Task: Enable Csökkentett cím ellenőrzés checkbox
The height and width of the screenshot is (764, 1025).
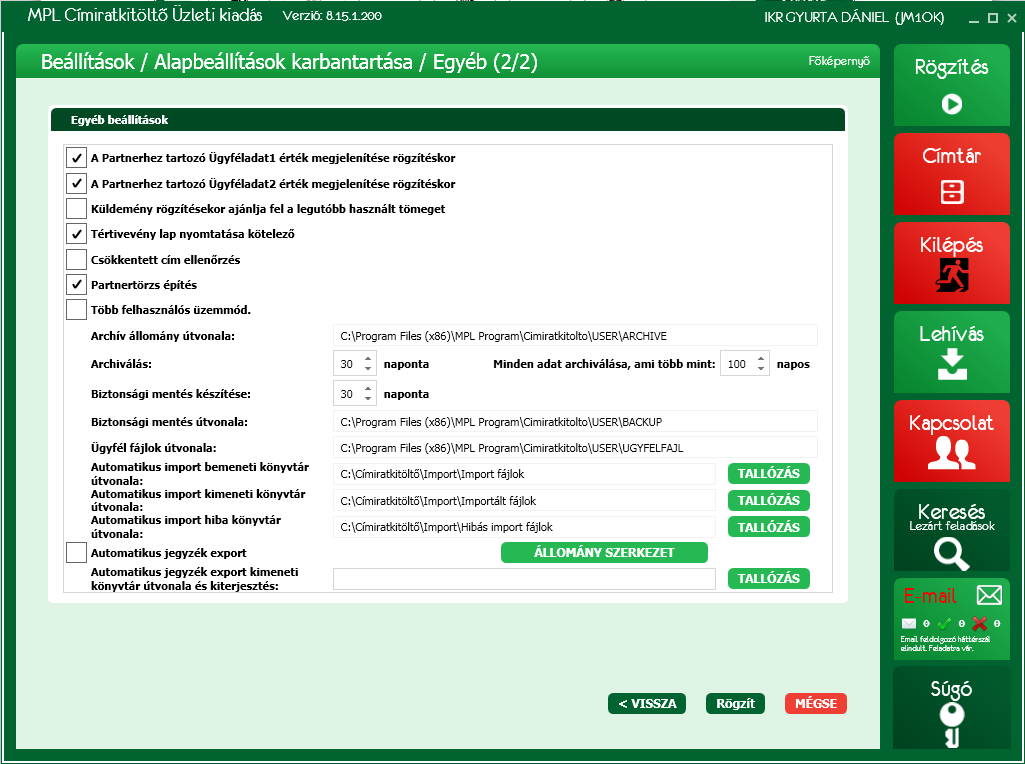Action: click(x=76, y=259)
